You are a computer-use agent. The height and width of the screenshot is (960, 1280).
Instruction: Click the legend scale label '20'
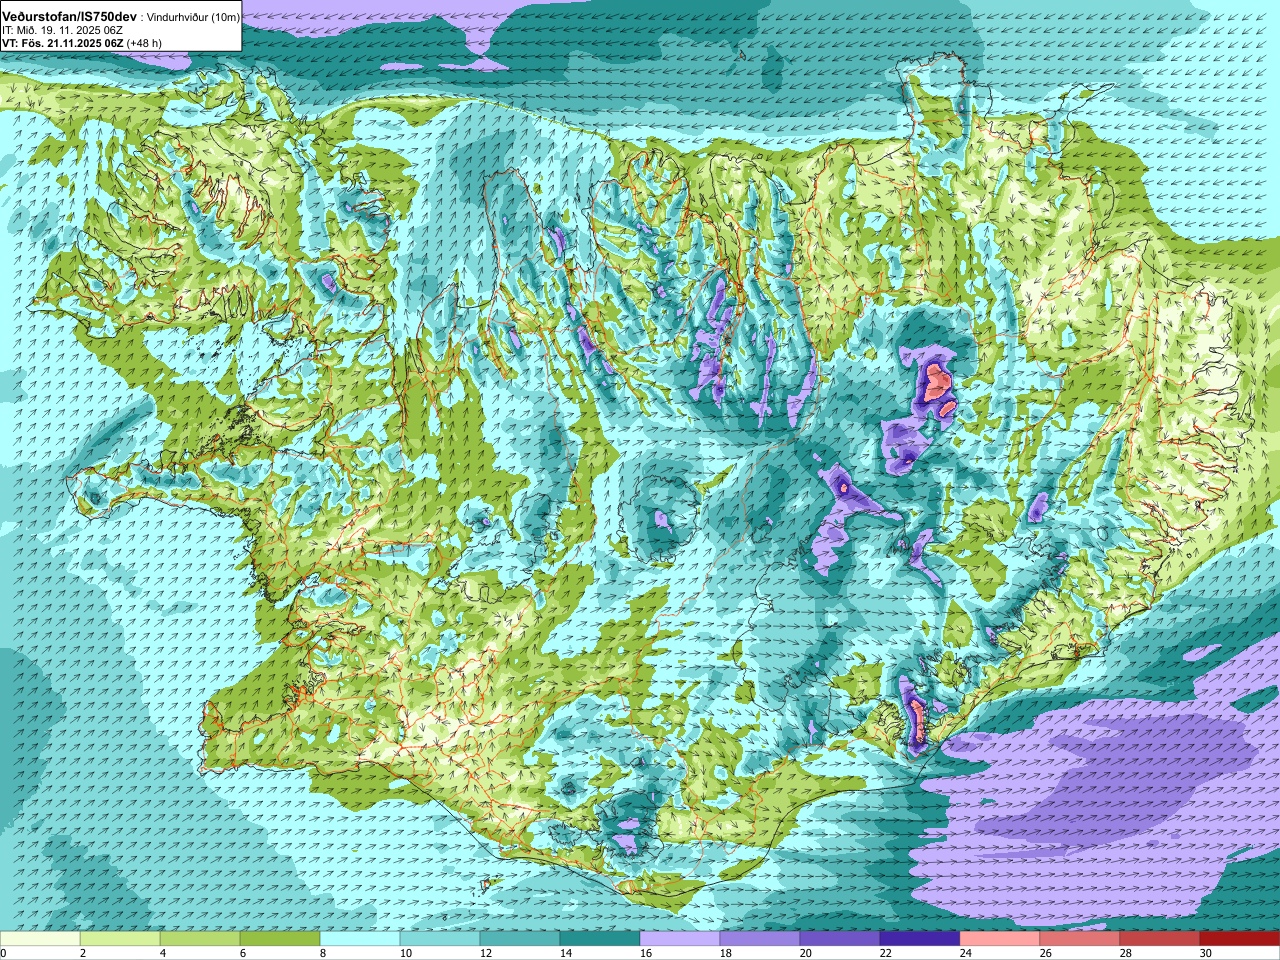tap(805, 953)
